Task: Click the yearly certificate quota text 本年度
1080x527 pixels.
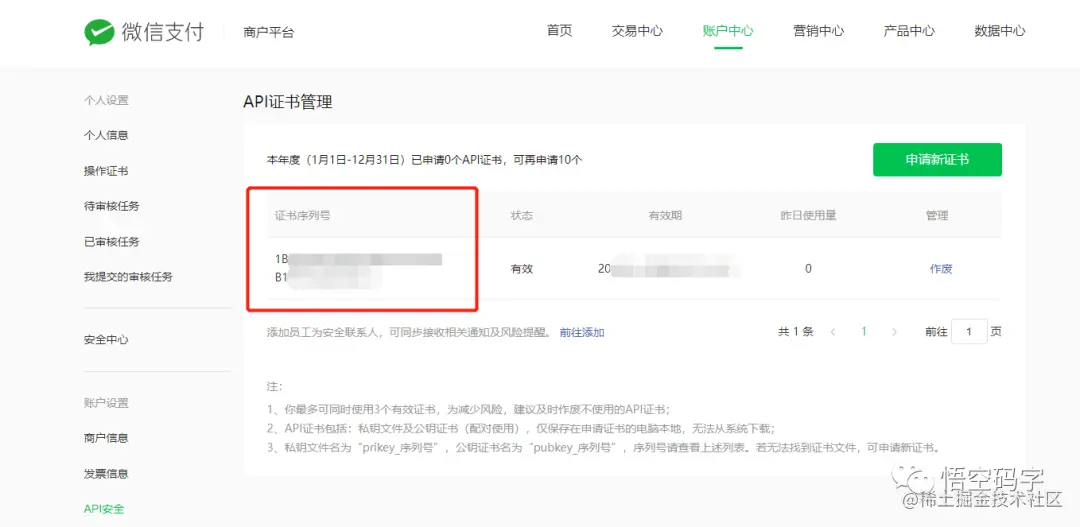Action: [x=424, y=160]
